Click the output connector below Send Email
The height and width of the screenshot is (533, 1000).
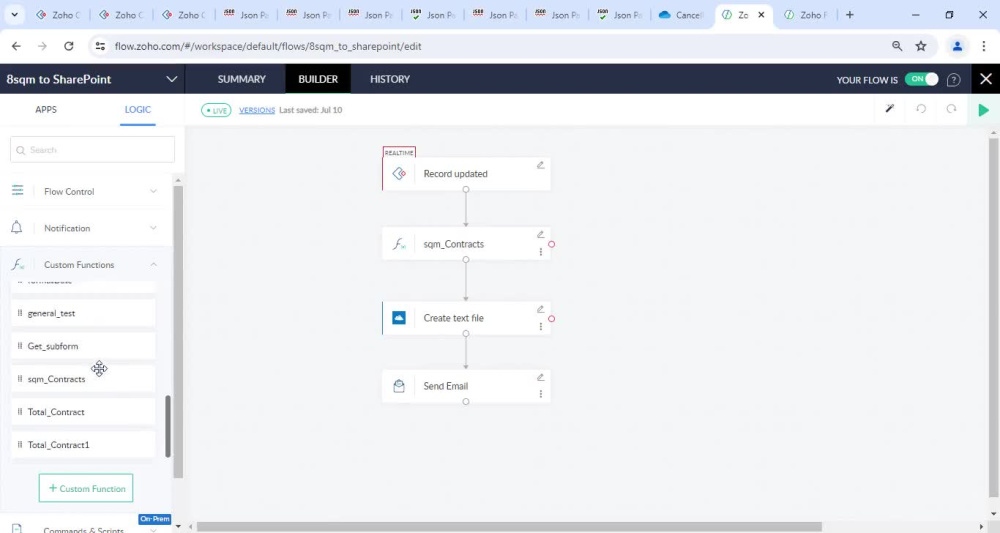click(466, 402)
